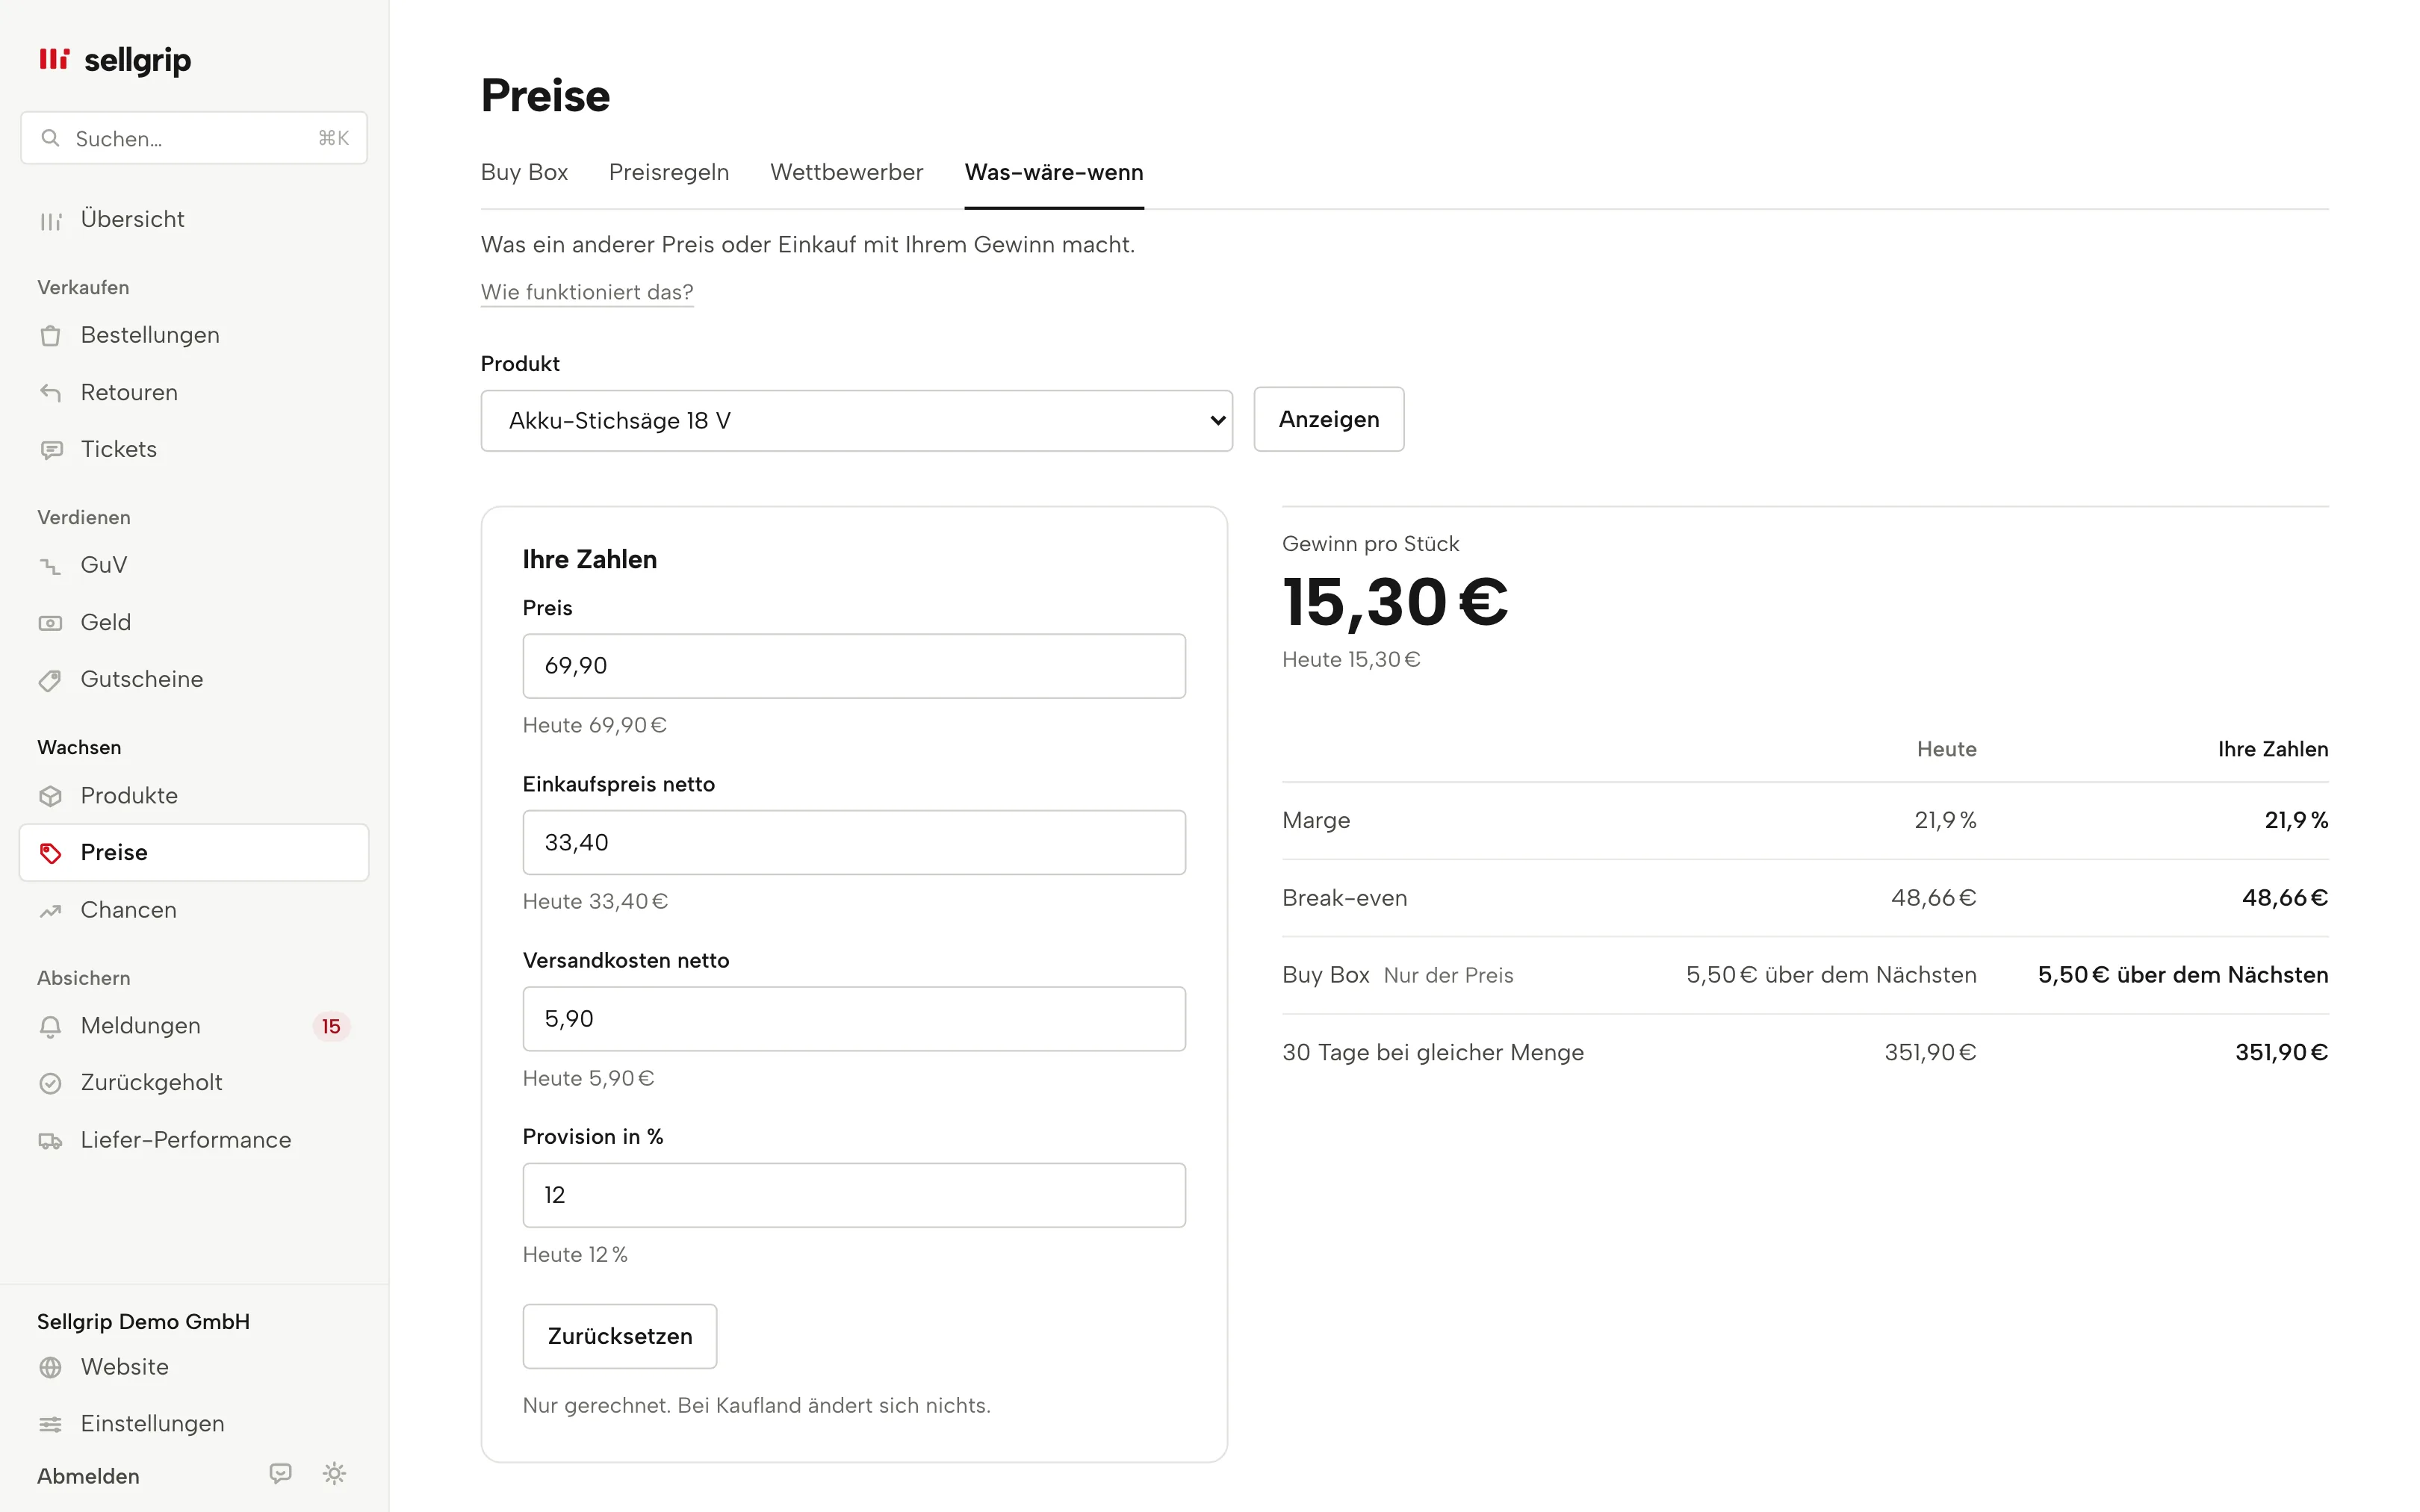Click the Meldungen badge showing 15
The image size is (2420, 1512).
click(331, 1027)
